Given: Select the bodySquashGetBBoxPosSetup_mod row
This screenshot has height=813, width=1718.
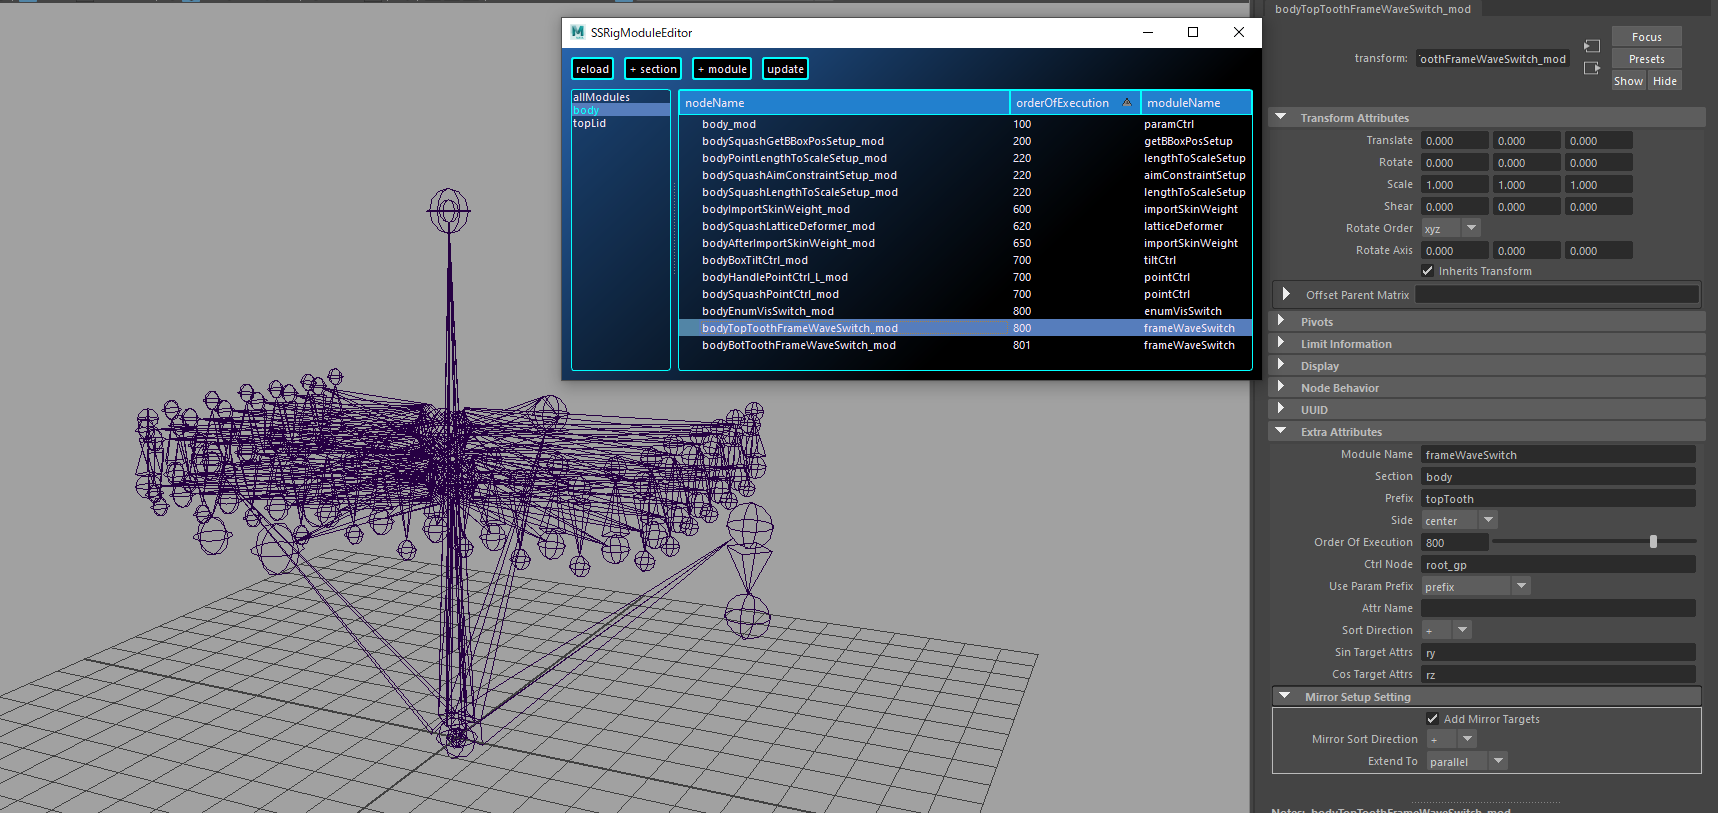Looking at the screenshot, I should click(x=965, y=141).
